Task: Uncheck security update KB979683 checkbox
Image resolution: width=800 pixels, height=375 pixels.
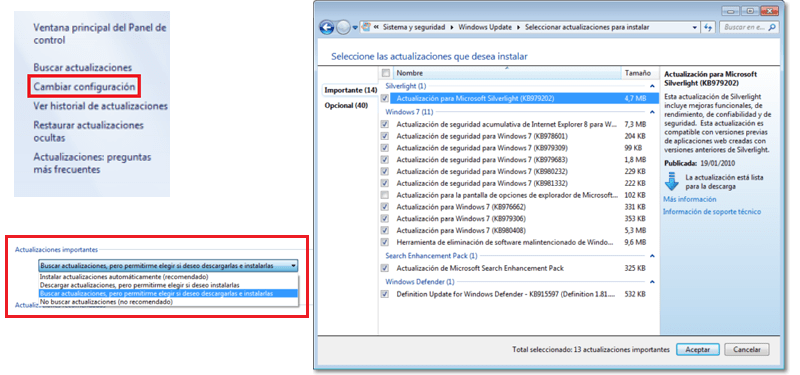Action: (x=385, y=160)
